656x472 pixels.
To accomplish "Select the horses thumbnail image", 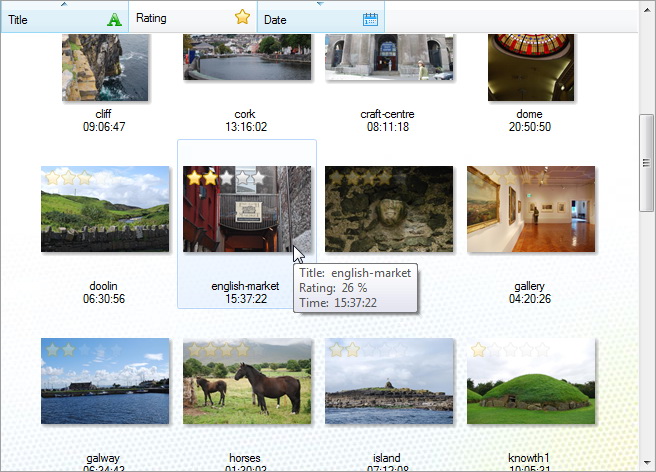I will pyautogui.click(x=247, y=381).
